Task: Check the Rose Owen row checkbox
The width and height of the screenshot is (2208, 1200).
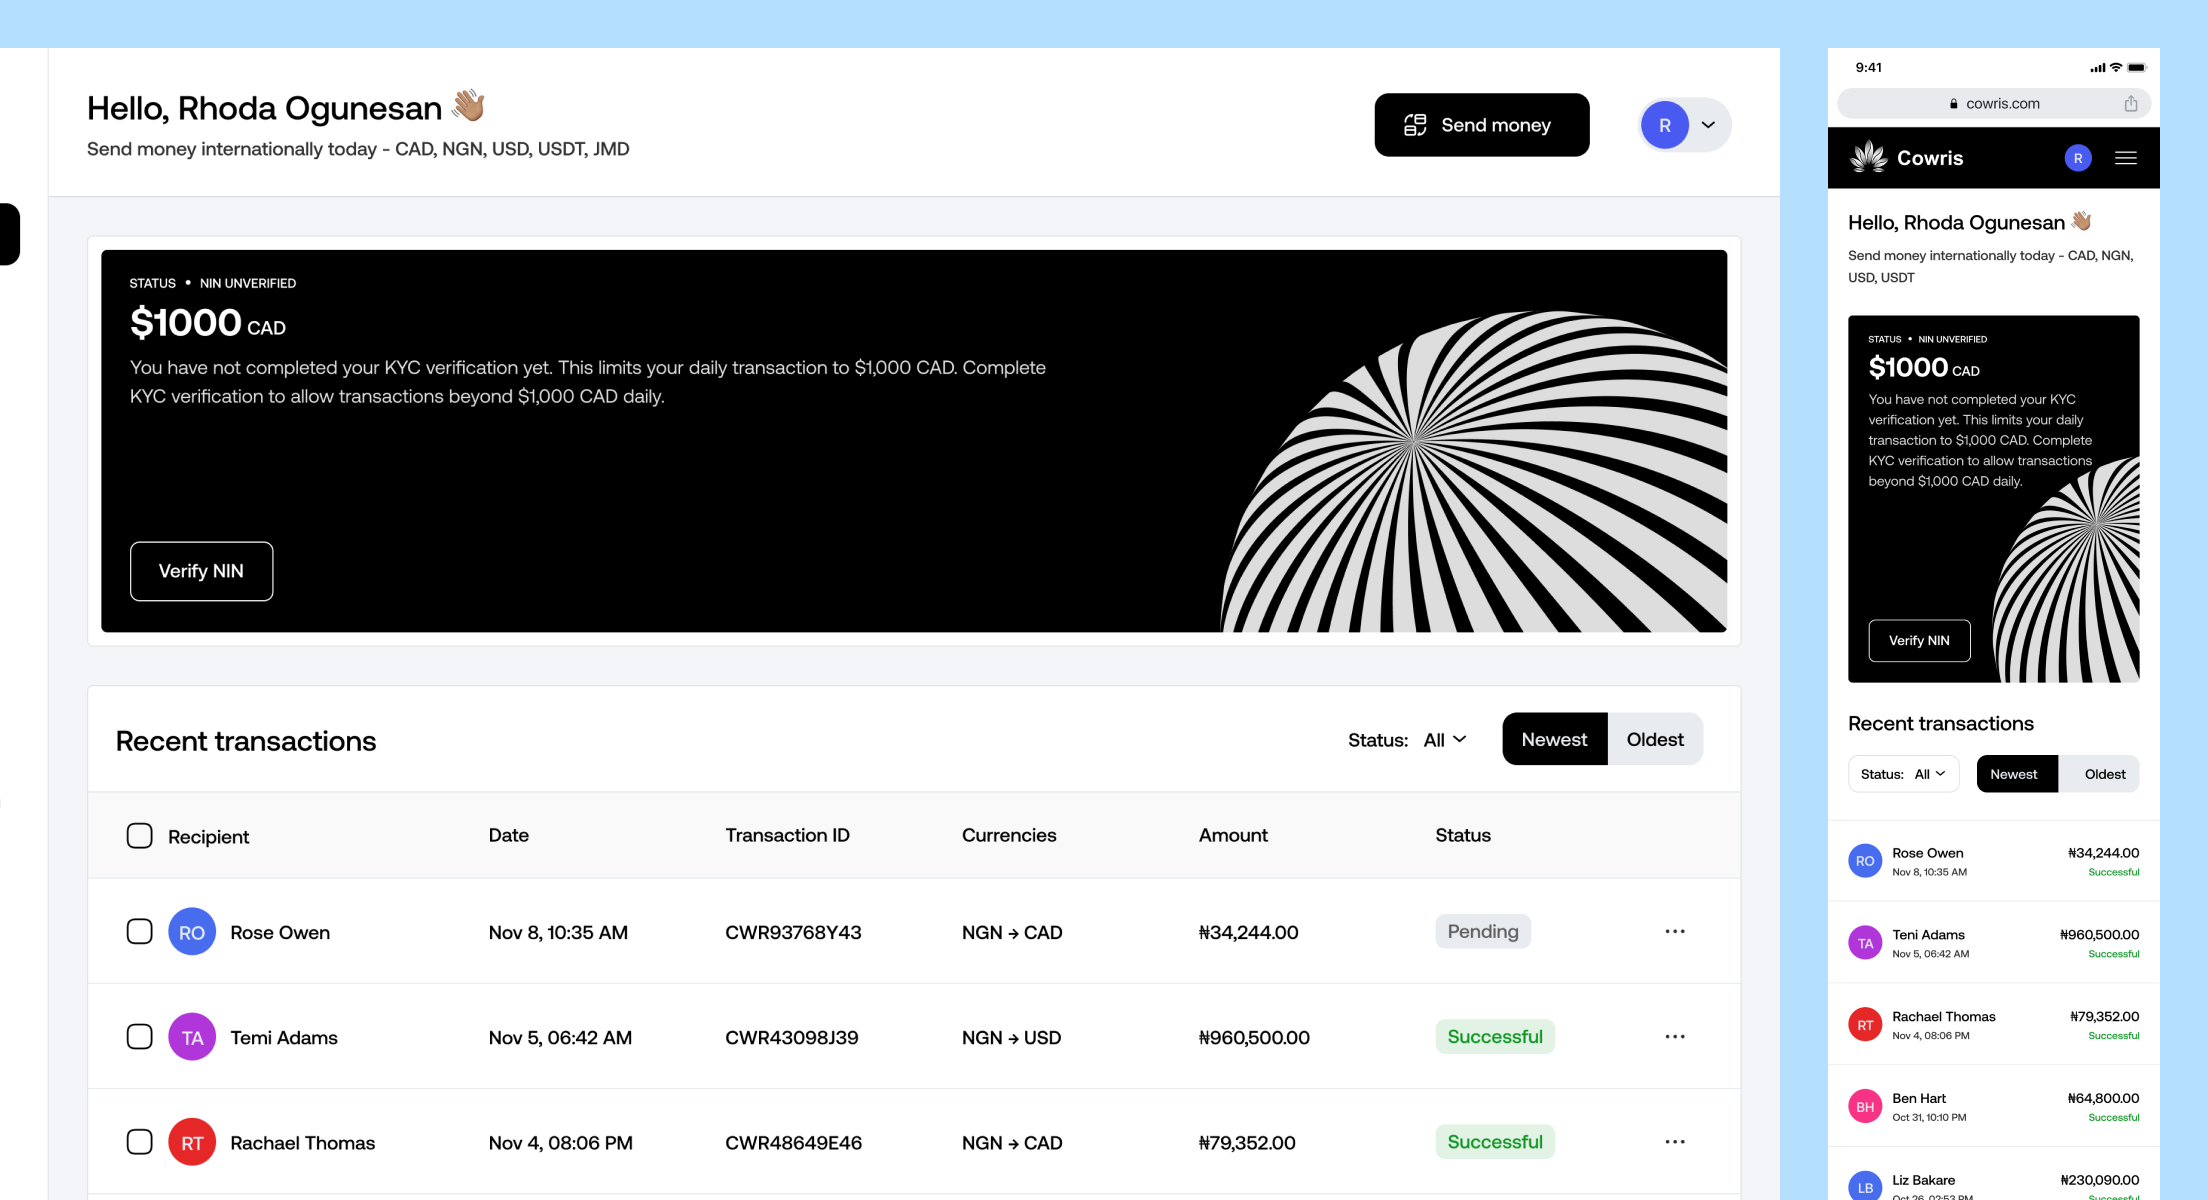Action: pos(140,932)
